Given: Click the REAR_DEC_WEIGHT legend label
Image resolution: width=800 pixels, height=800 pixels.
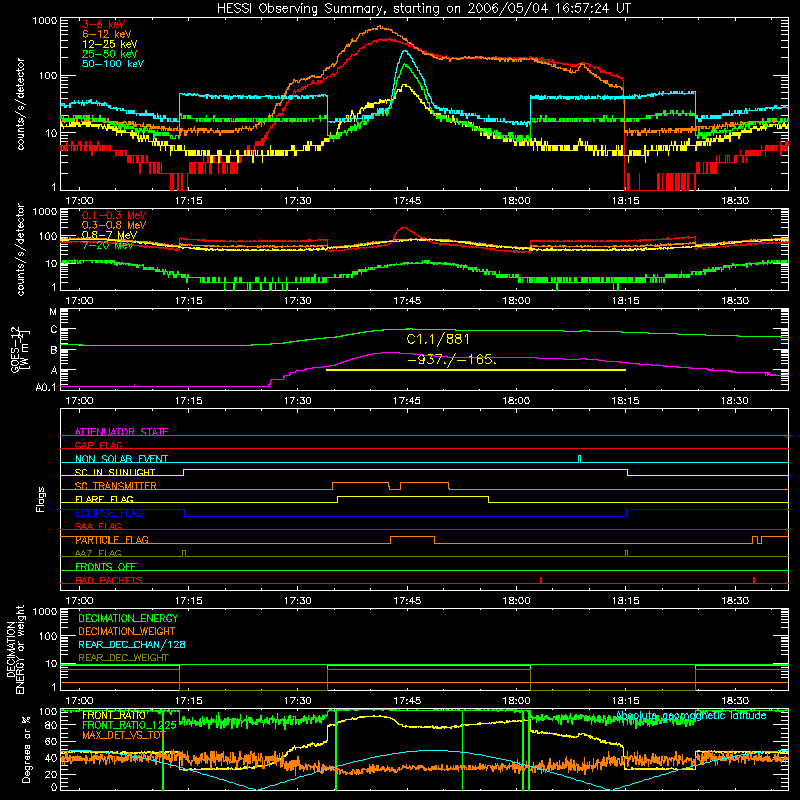Looking at the screenshot, I should (123, 658).
